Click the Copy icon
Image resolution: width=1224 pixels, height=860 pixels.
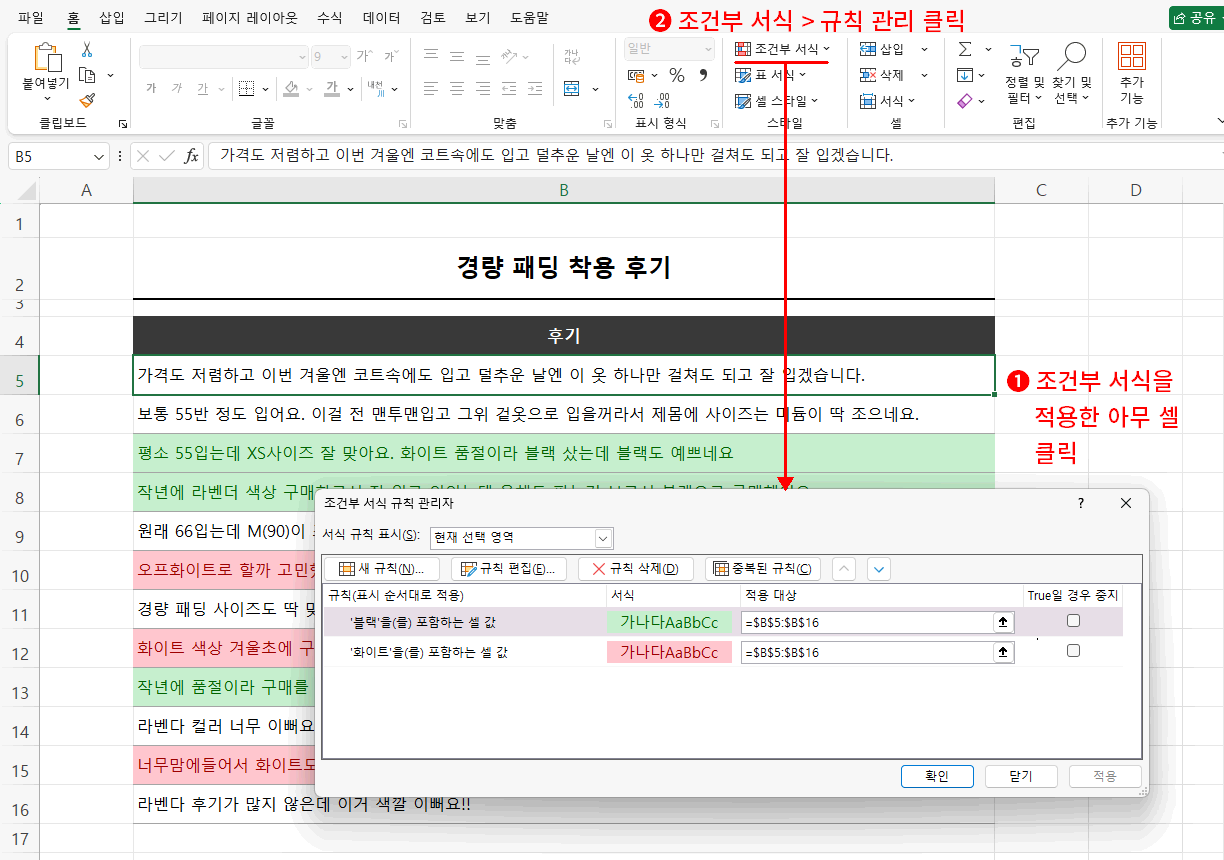87,75
